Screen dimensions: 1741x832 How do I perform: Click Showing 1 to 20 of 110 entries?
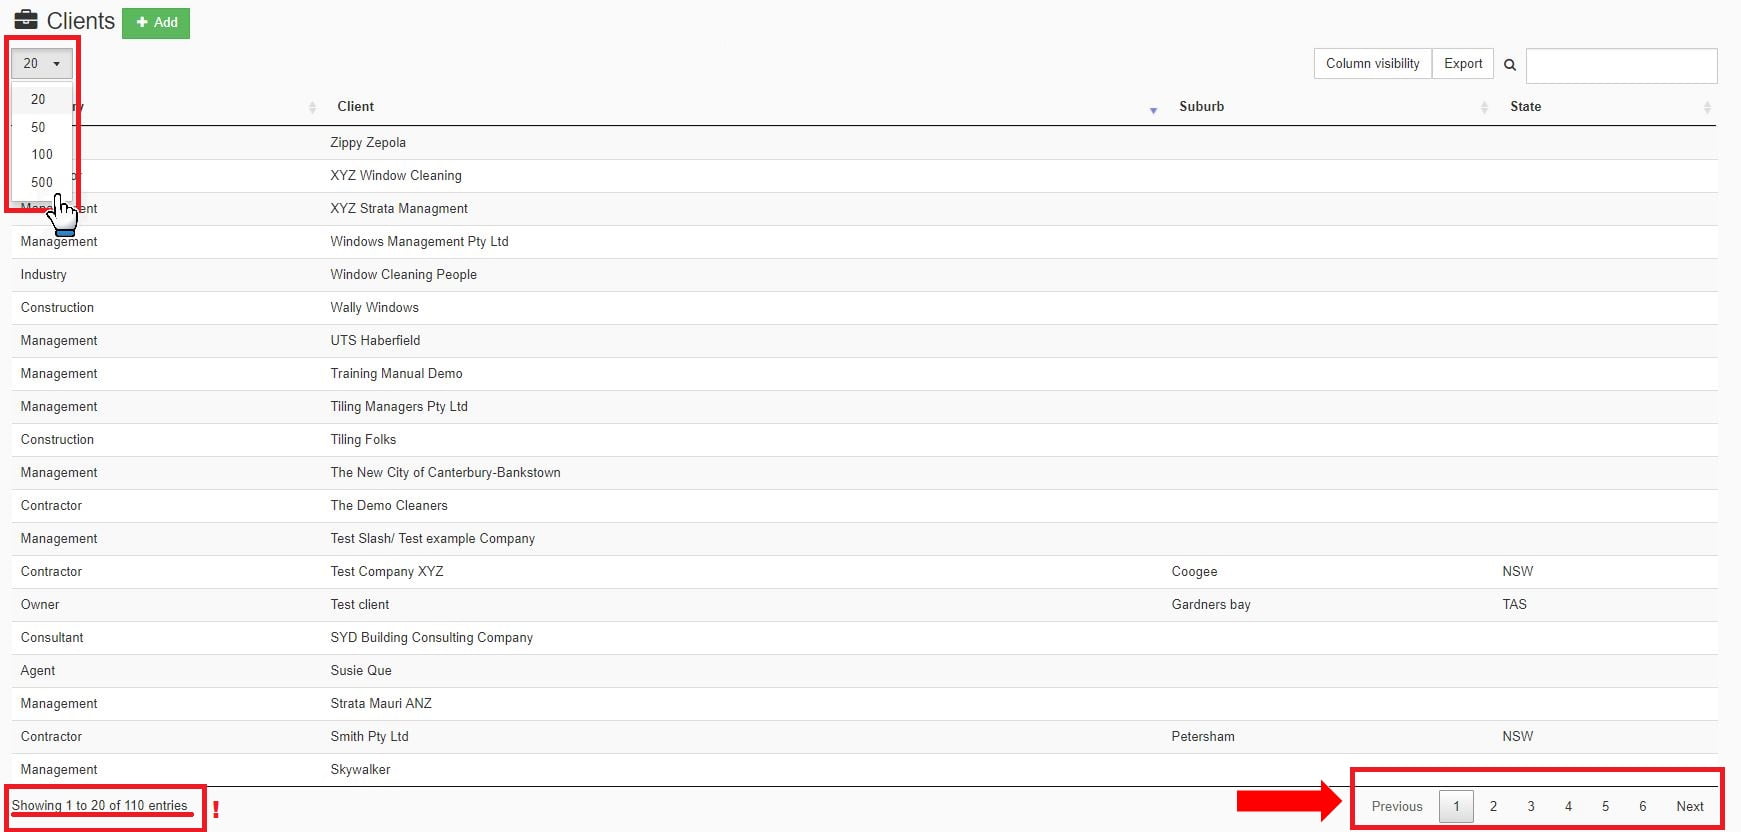[99, 805]
